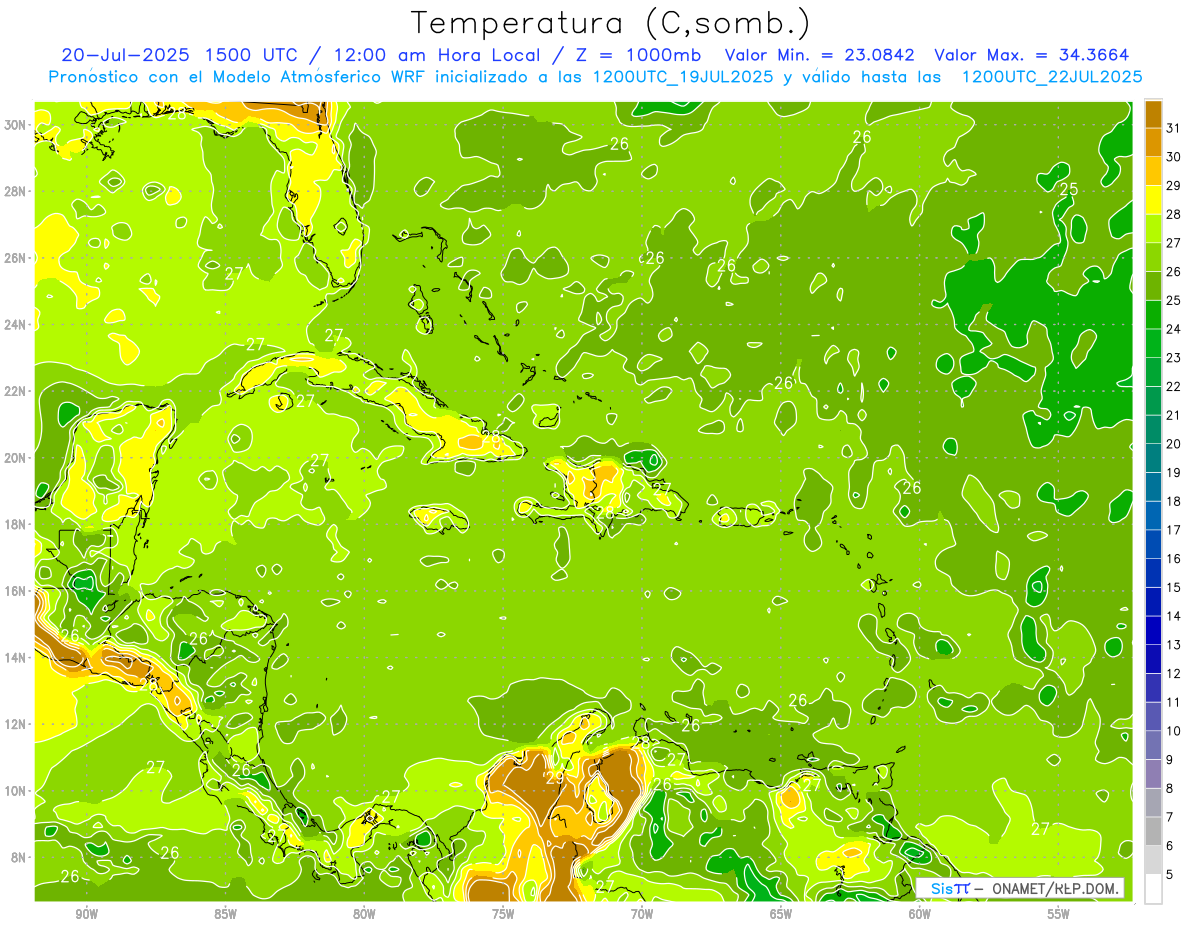This screenshot has height=927, width=1200.
Task: Click longitude axis label 70W
Action: click(642, 914)
